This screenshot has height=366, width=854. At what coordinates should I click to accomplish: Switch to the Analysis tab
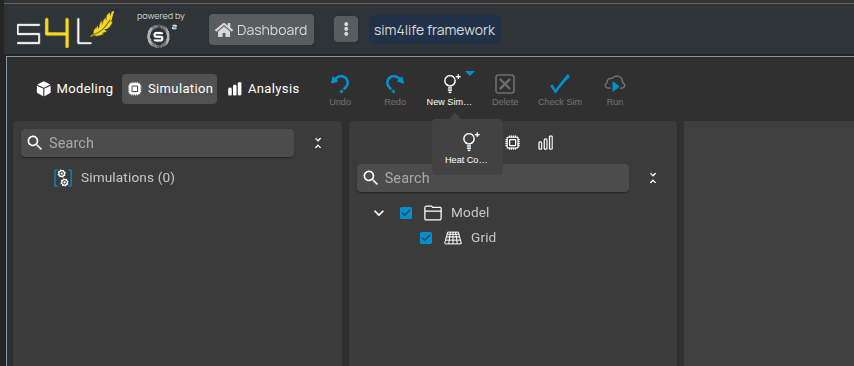coord(264,89)
